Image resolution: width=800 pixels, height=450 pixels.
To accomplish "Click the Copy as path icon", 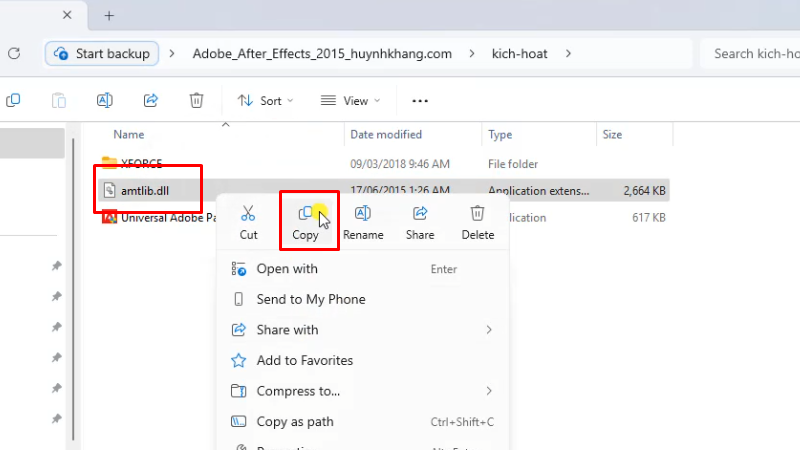I will point(238,422).
